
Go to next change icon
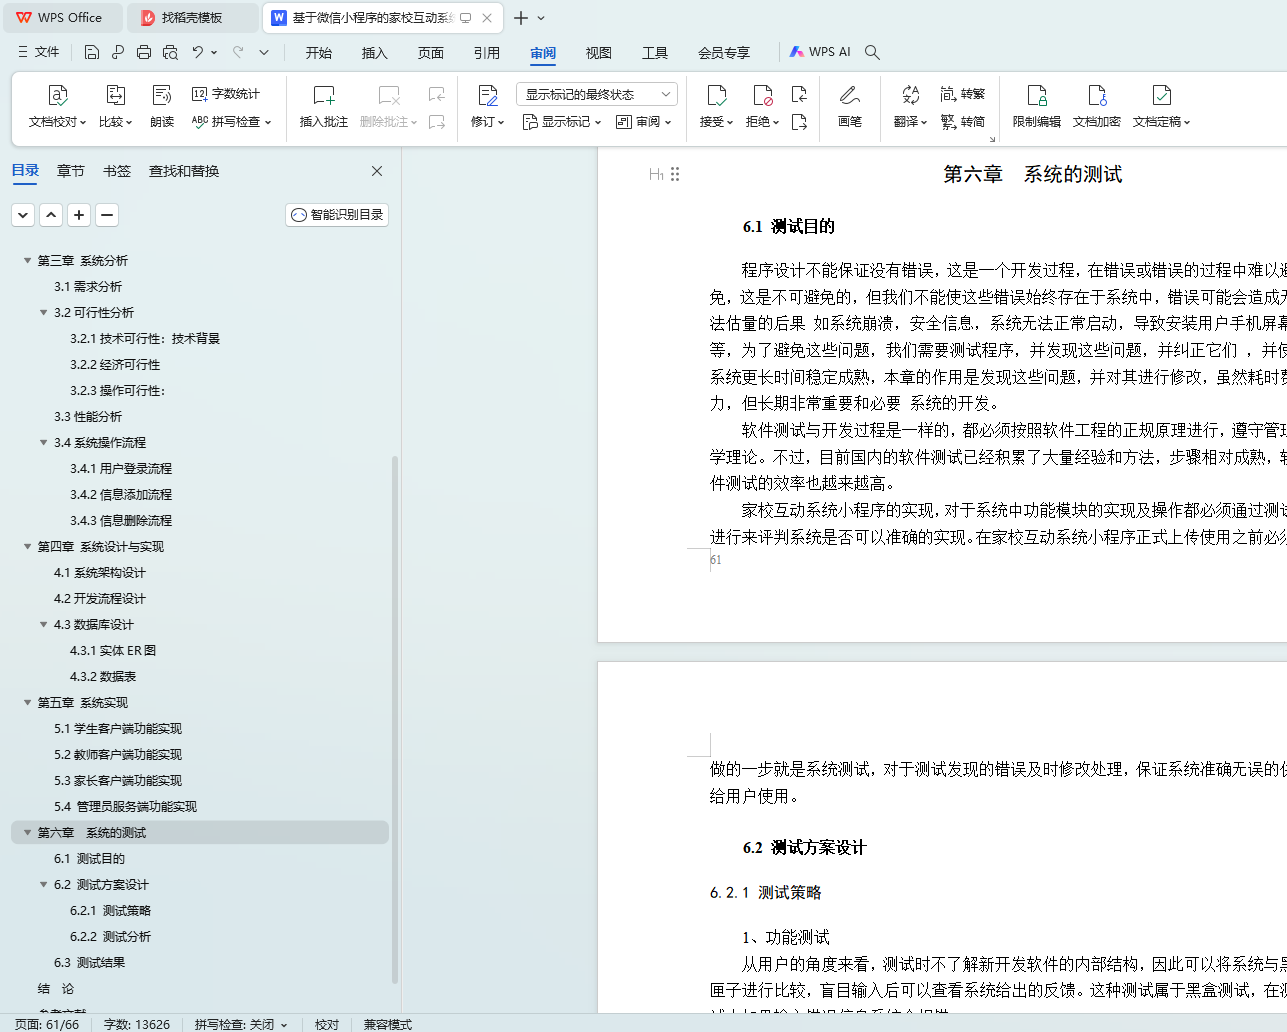coord(799,122)
